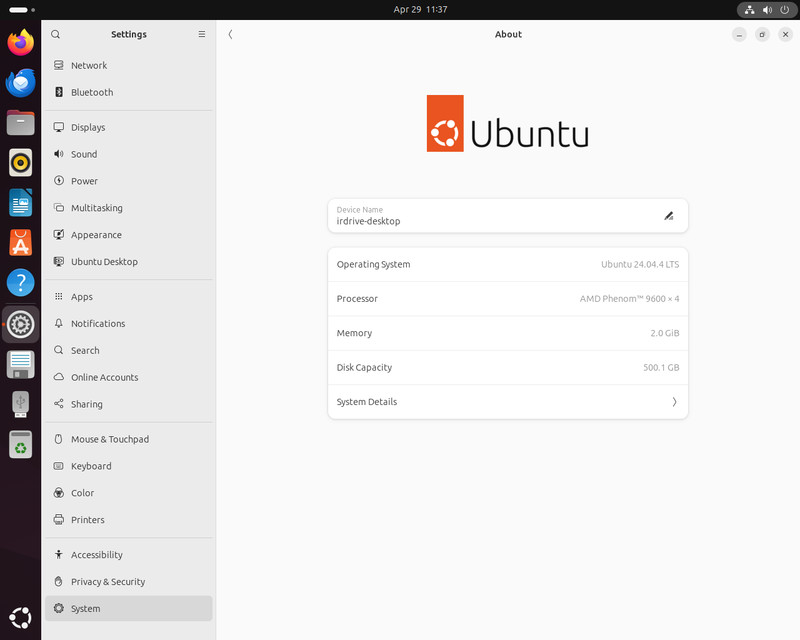Select Keyboard settings
The image size is (800, 640).
129,465
